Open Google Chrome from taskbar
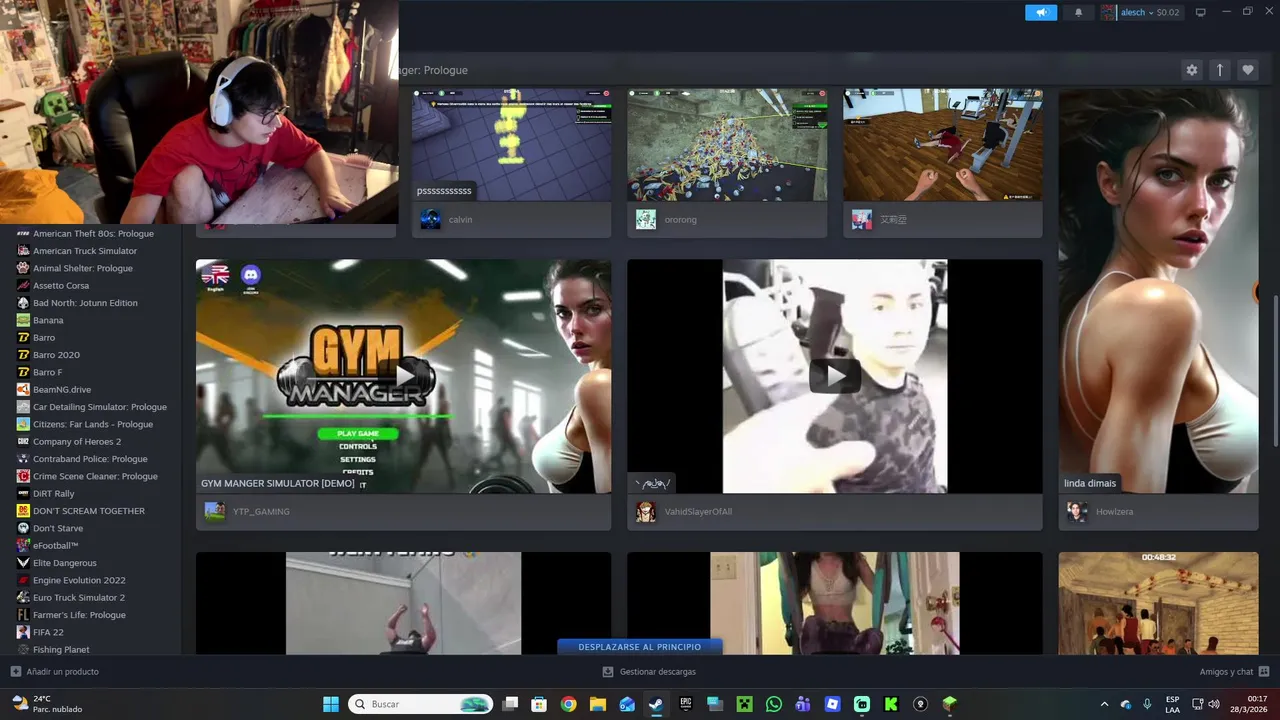 click(x=568, y=704)
